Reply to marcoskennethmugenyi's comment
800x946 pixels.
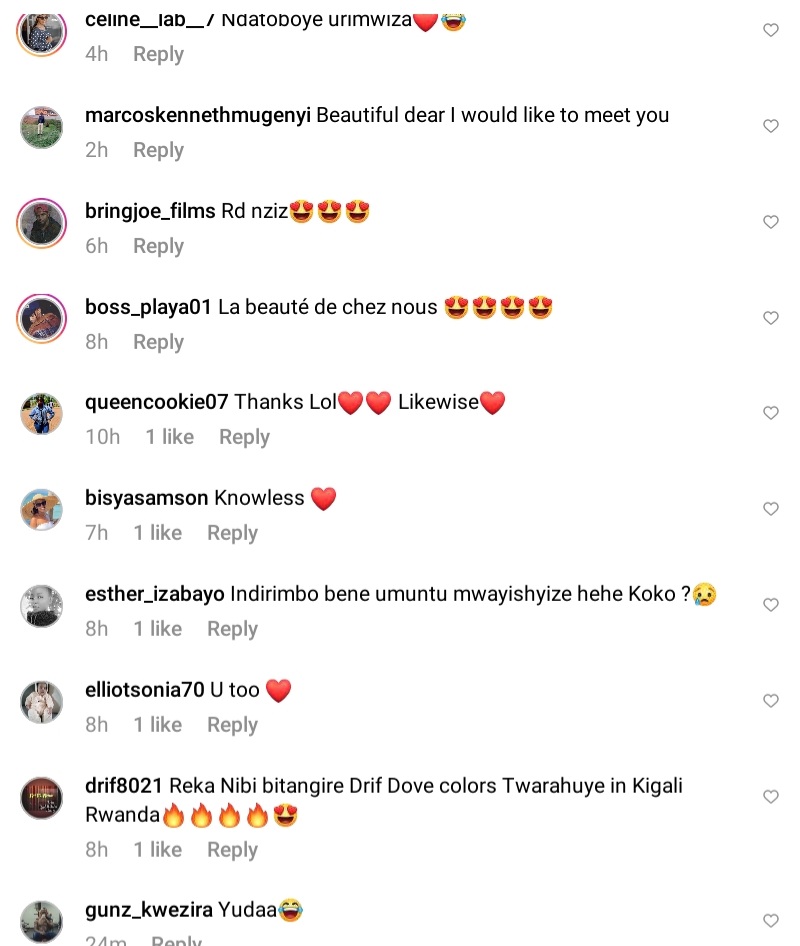pos(158,150)
